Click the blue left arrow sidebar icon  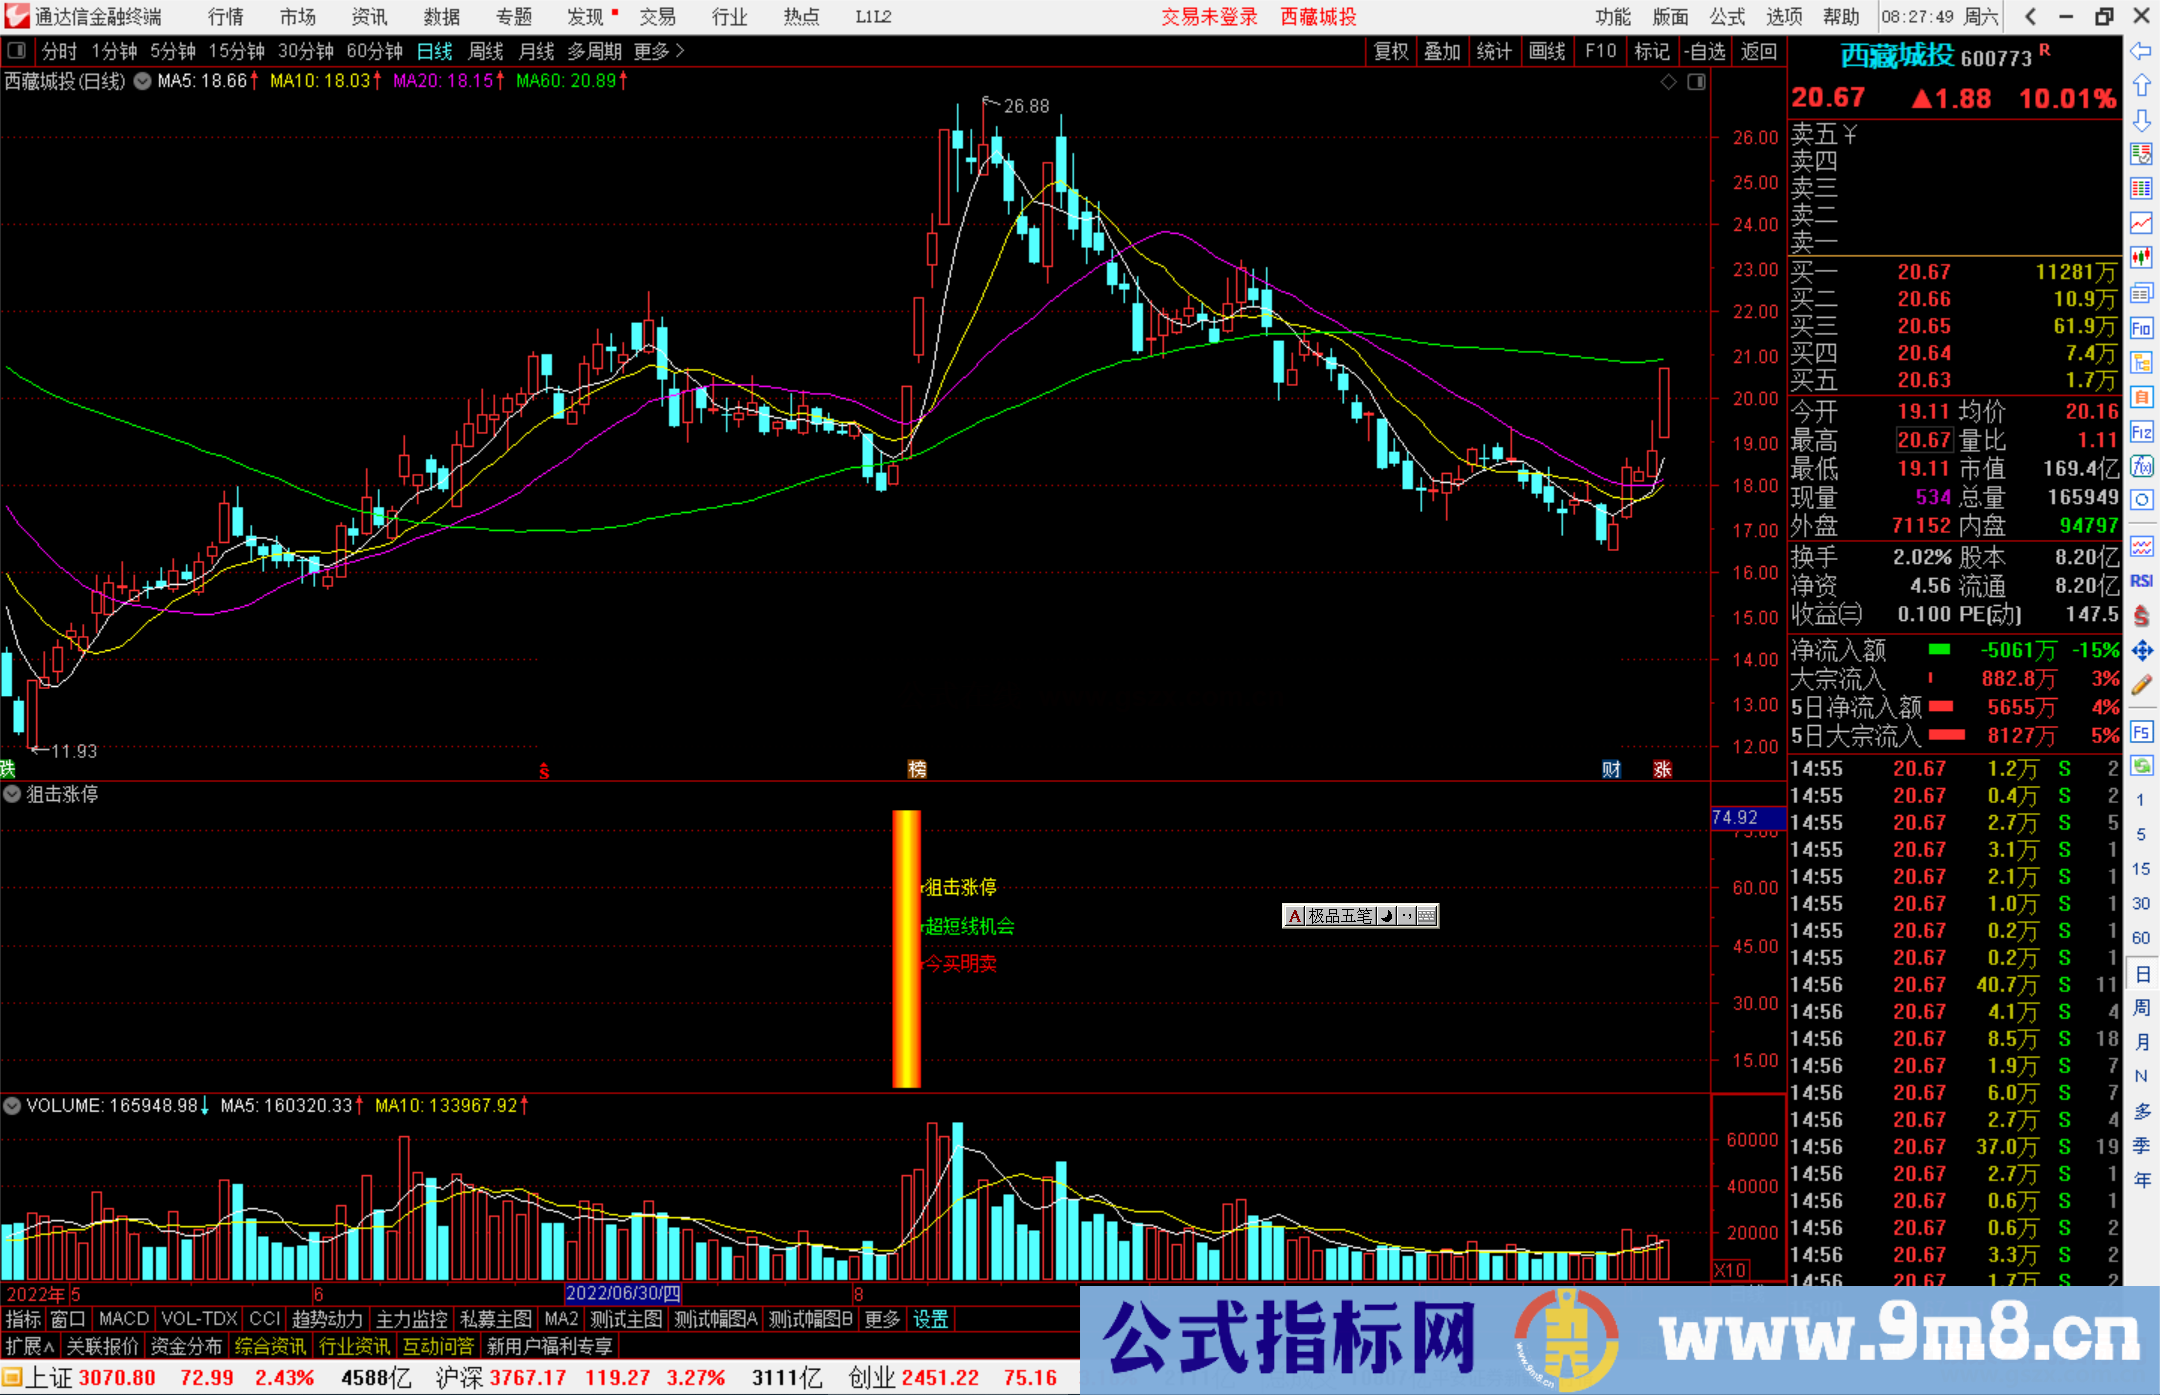pyautogui.click(x=2141, y=51)
